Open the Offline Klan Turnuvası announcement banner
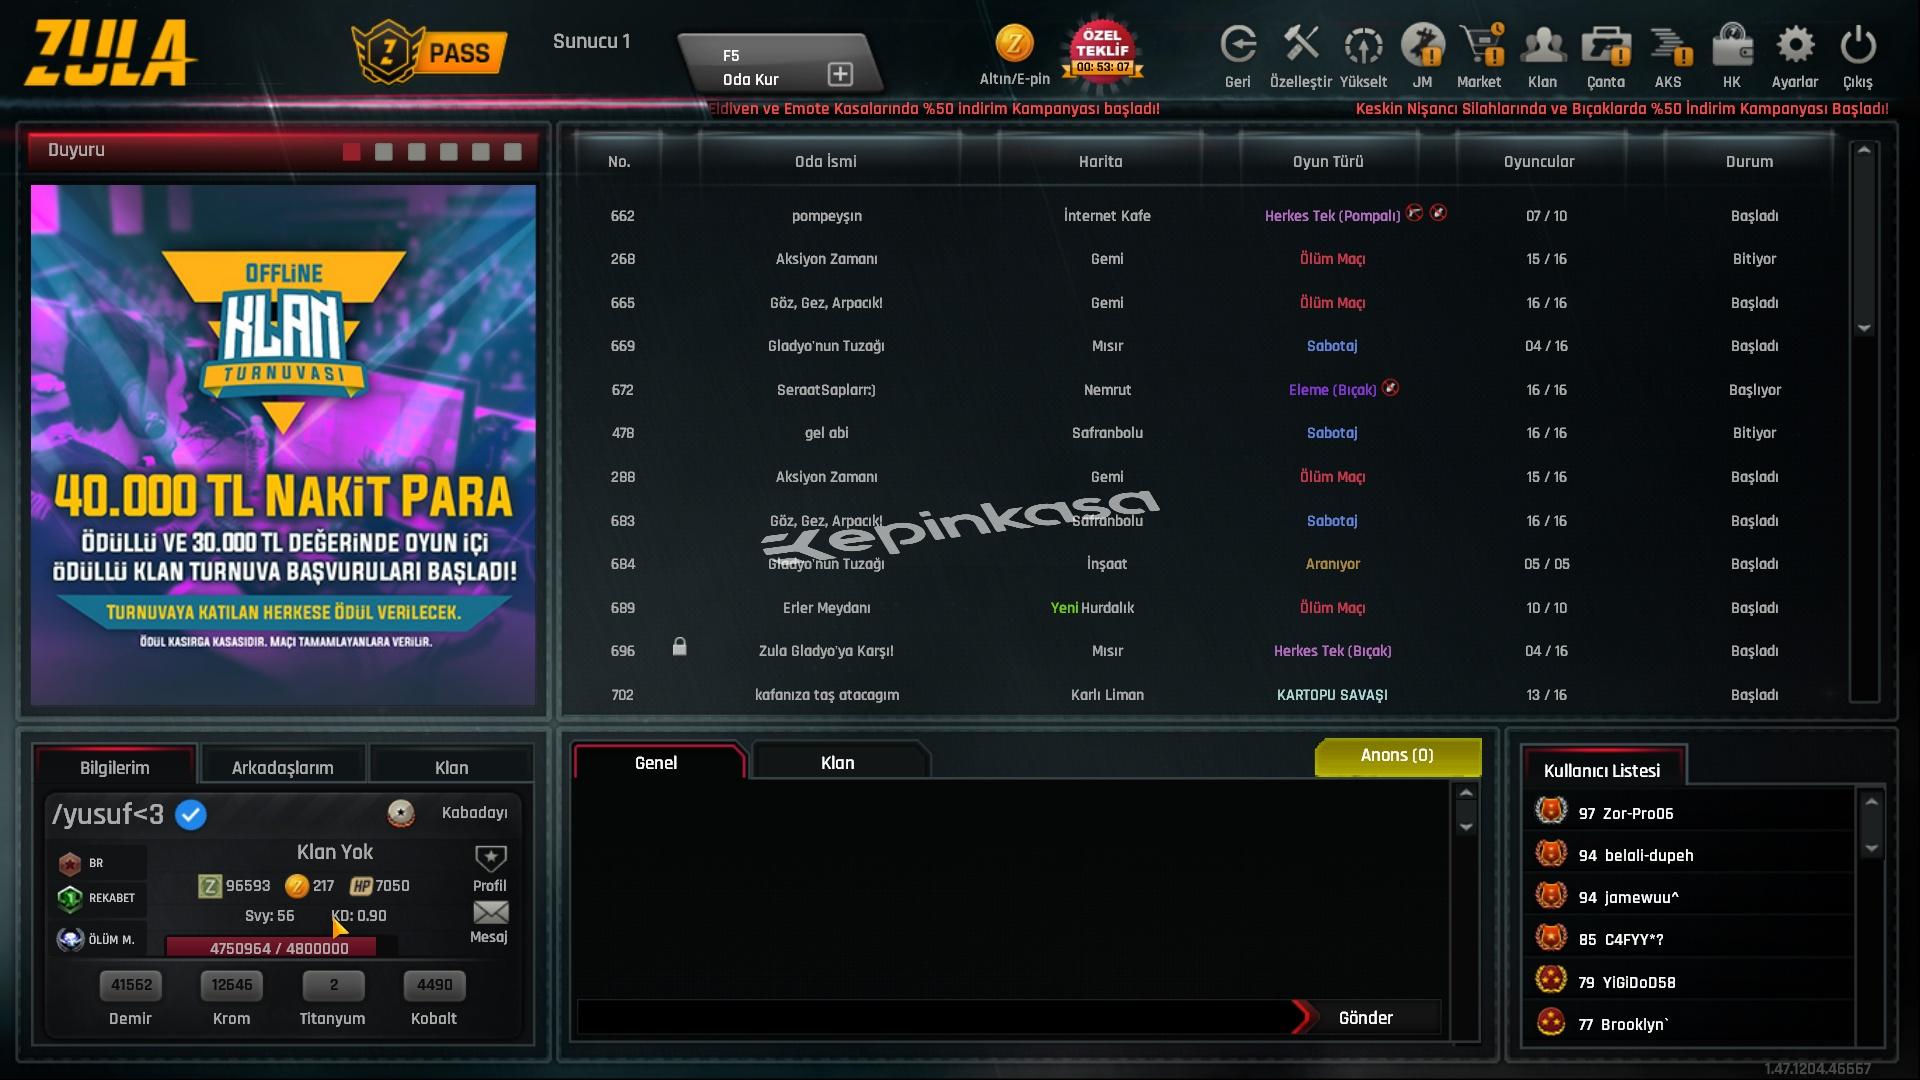The height and width of the screenshot is (1080, 1920). [283, 444]
